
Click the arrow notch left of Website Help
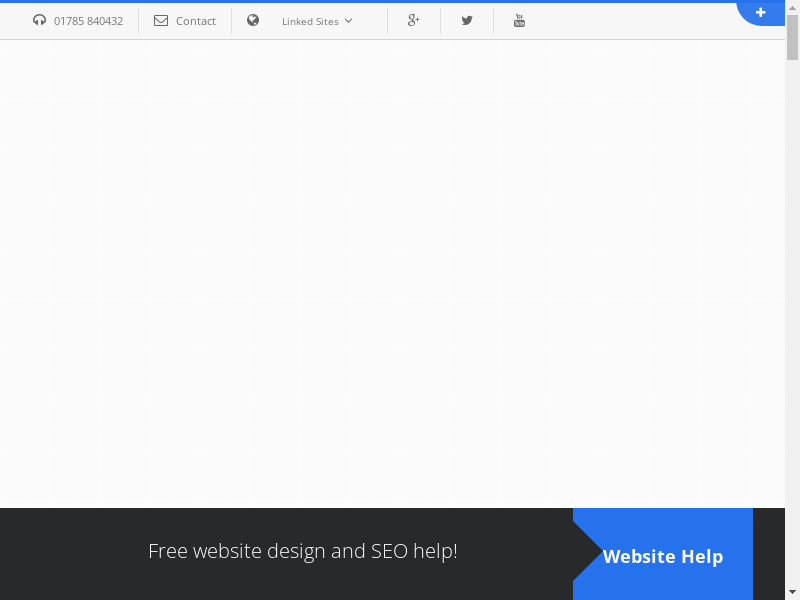click(586, 556)
